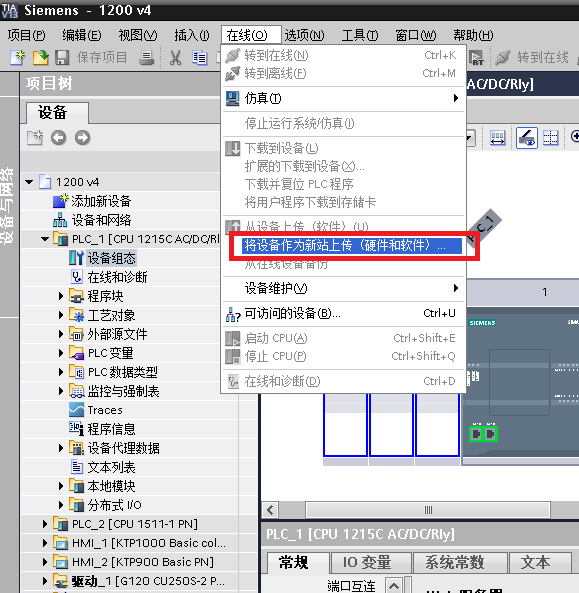The width and height of the screenshot is (579, 593).
Task: Open the 帮助(H) menu
Action: (x=473, y=35)
